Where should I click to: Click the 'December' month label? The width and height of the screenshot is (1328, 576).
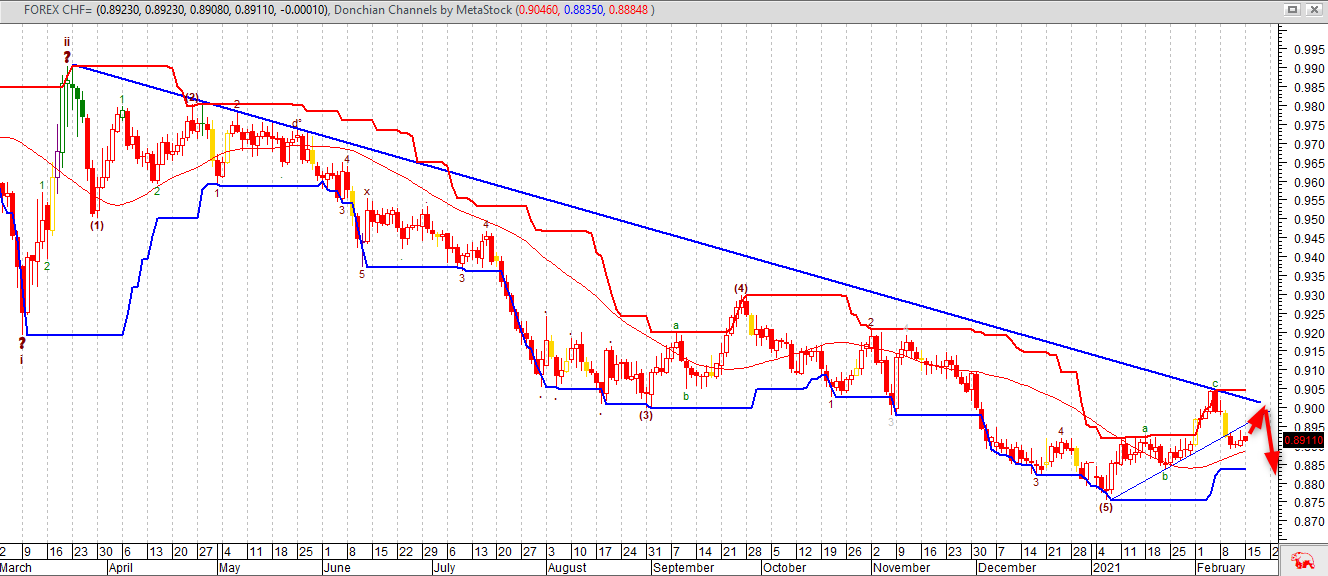(1008, 567)
